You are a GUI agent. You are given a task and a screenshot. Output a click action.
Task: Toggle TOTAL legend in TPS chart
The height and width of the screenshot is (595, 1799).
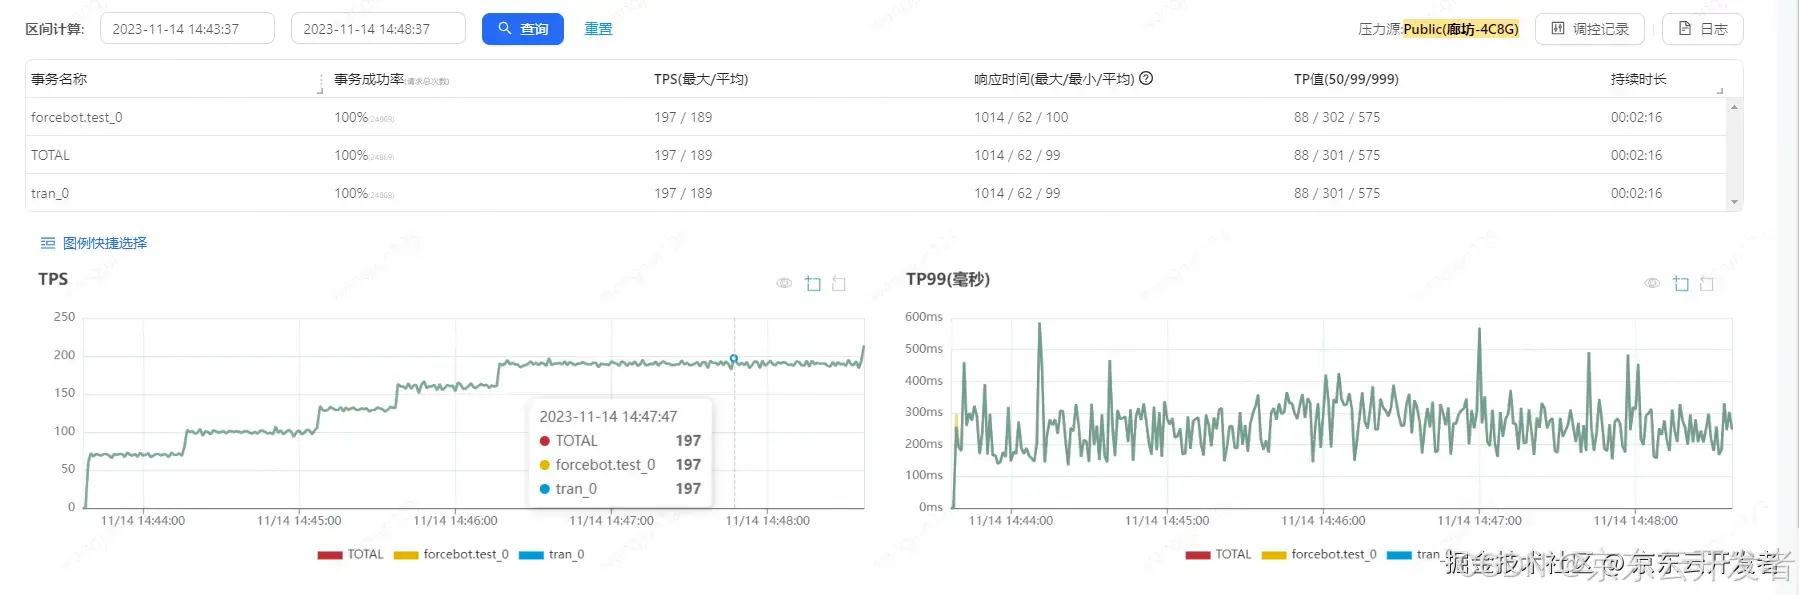(350, 554)
